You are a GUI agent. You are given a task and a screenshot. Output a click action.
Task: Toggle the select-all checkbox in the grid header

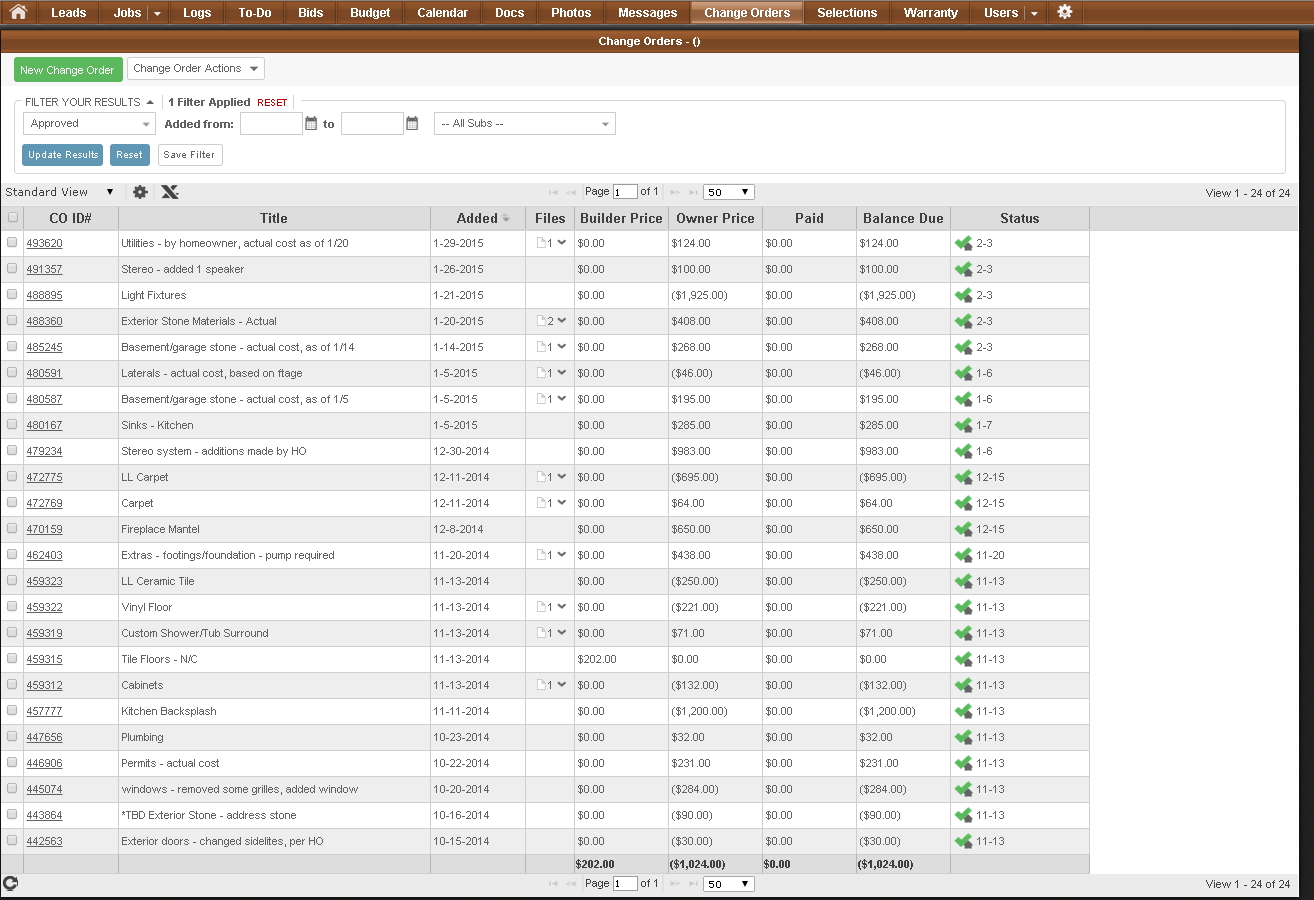coord(12,217)
